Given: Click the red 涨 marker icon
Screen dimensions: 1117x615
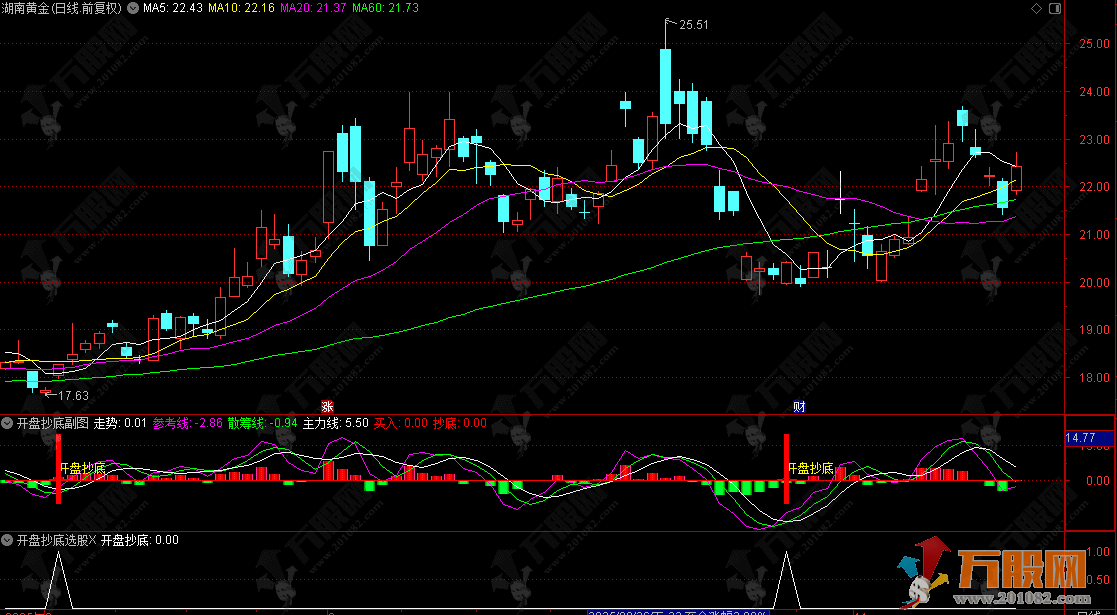Looking at the screenshot, I should coord(326,406).
